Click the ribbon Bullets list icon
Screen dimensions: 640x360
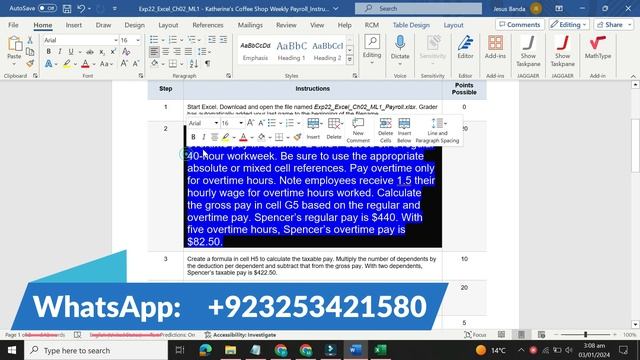(x=154, y=40)
